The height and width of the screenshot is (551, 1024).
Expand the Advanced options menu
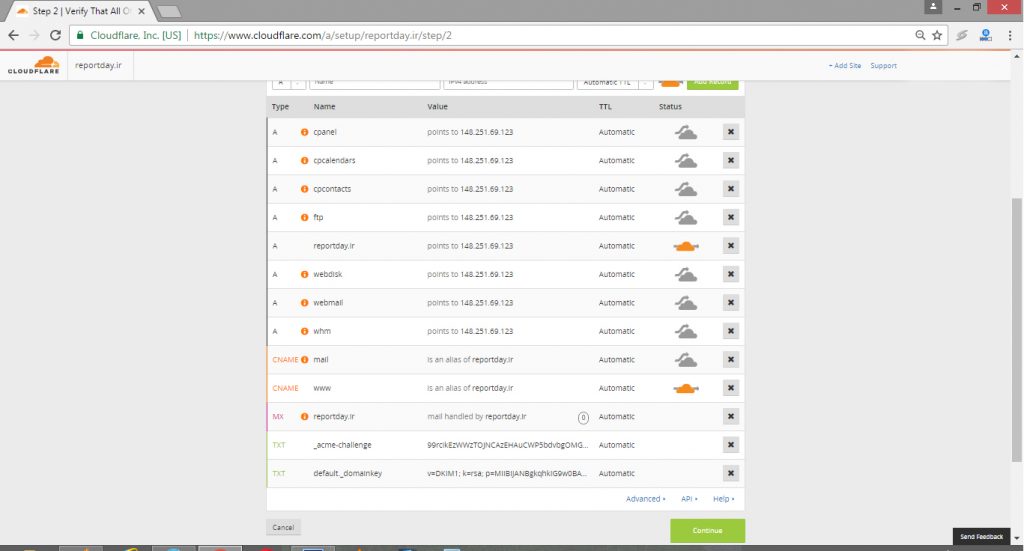click(645, 499)
